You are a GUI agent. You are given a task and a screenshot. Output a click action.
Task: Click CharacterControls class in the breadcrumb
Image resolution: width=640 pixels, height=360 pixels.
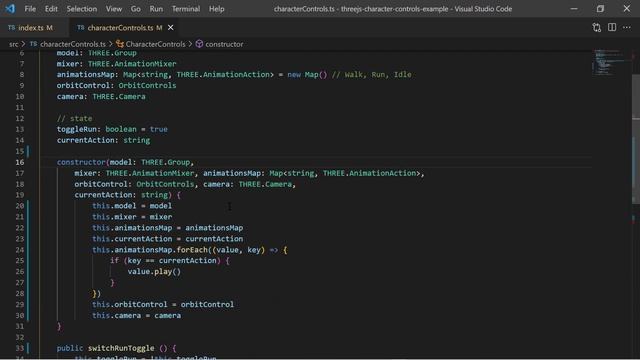[x=155, y=44]
